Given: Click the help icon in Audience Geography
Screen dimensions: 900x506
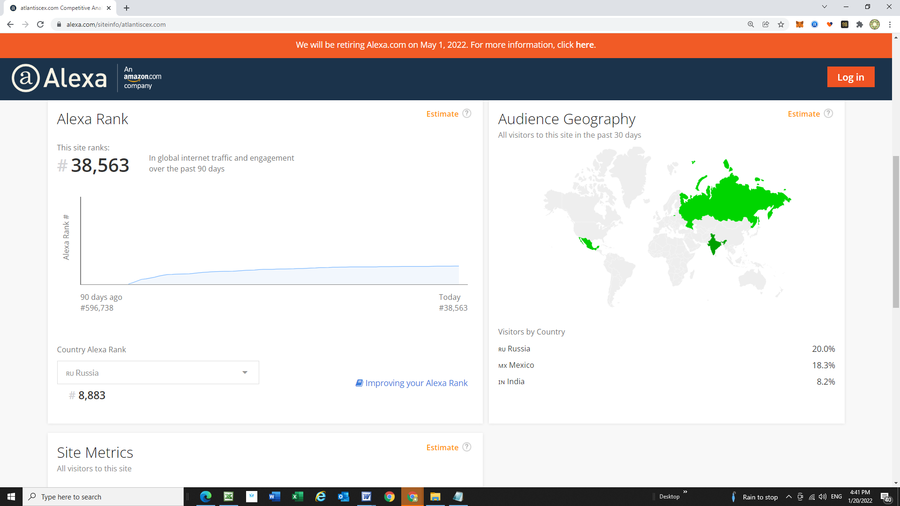Looking at the screenshot, I should coord(828,114).
